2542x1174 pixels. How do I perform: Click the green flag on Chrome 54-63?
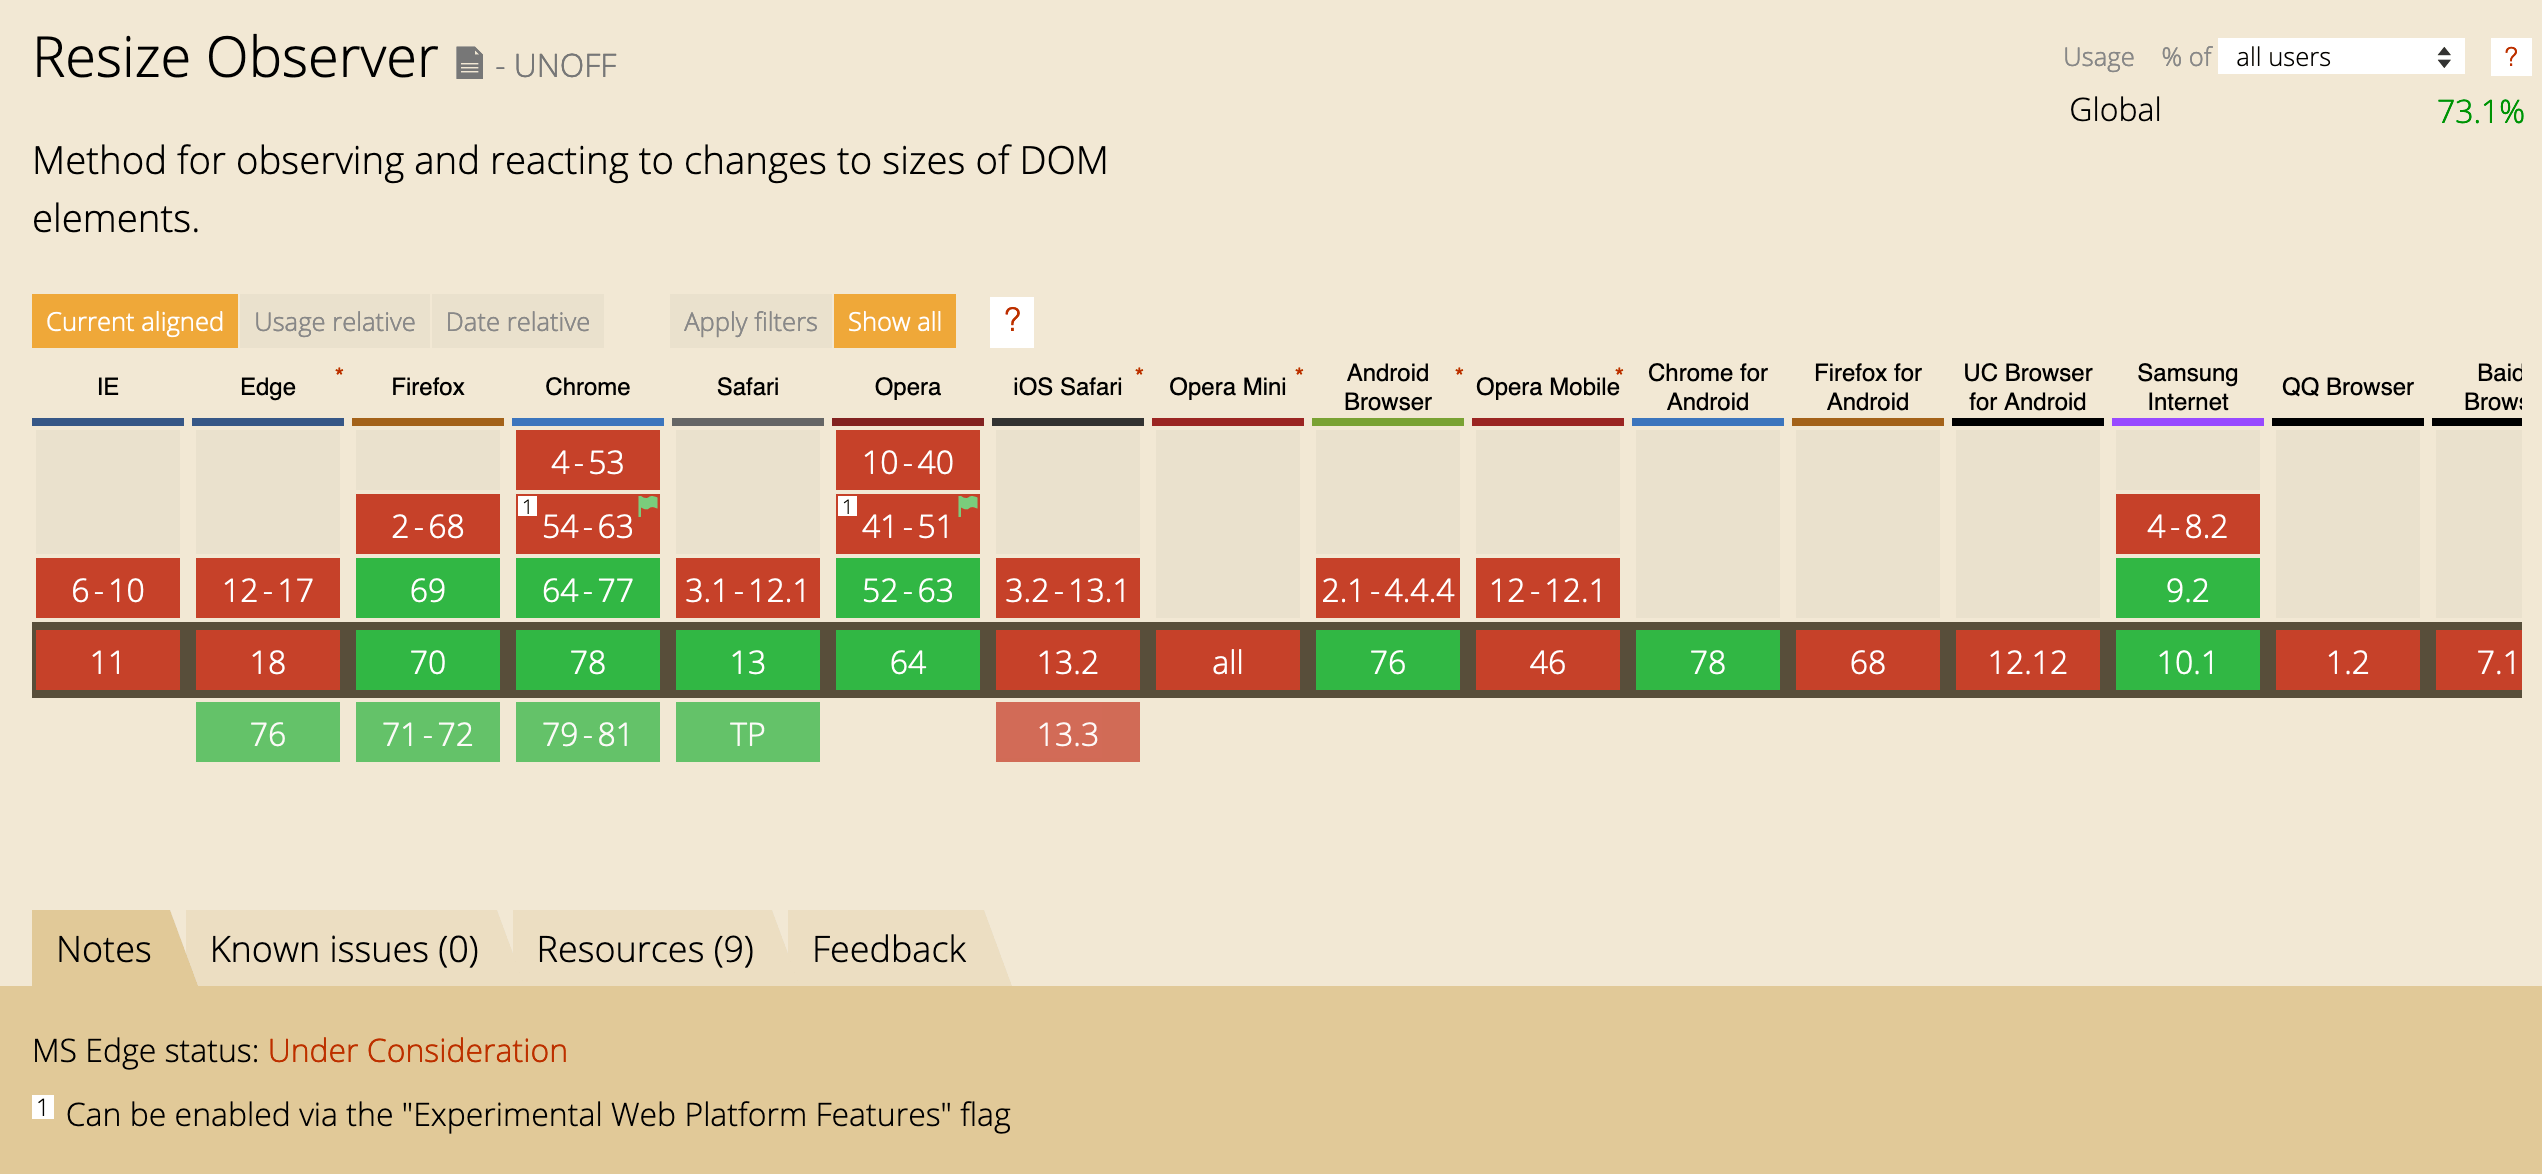tap(648, 504)
